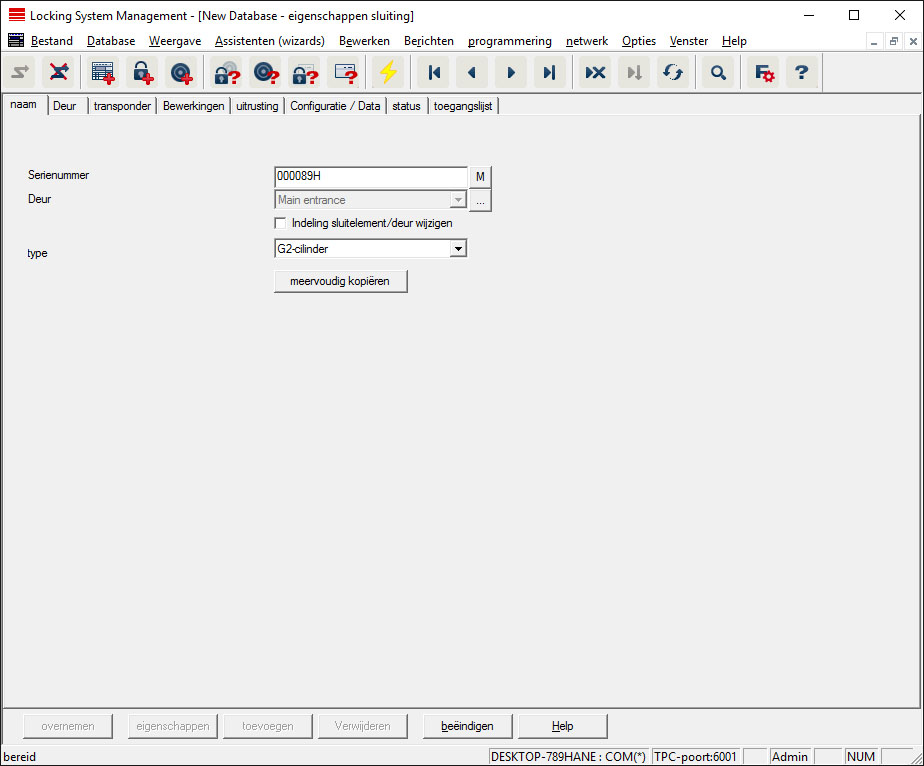
Task: Click the new locking system toolbar icon
Action: 103,73
